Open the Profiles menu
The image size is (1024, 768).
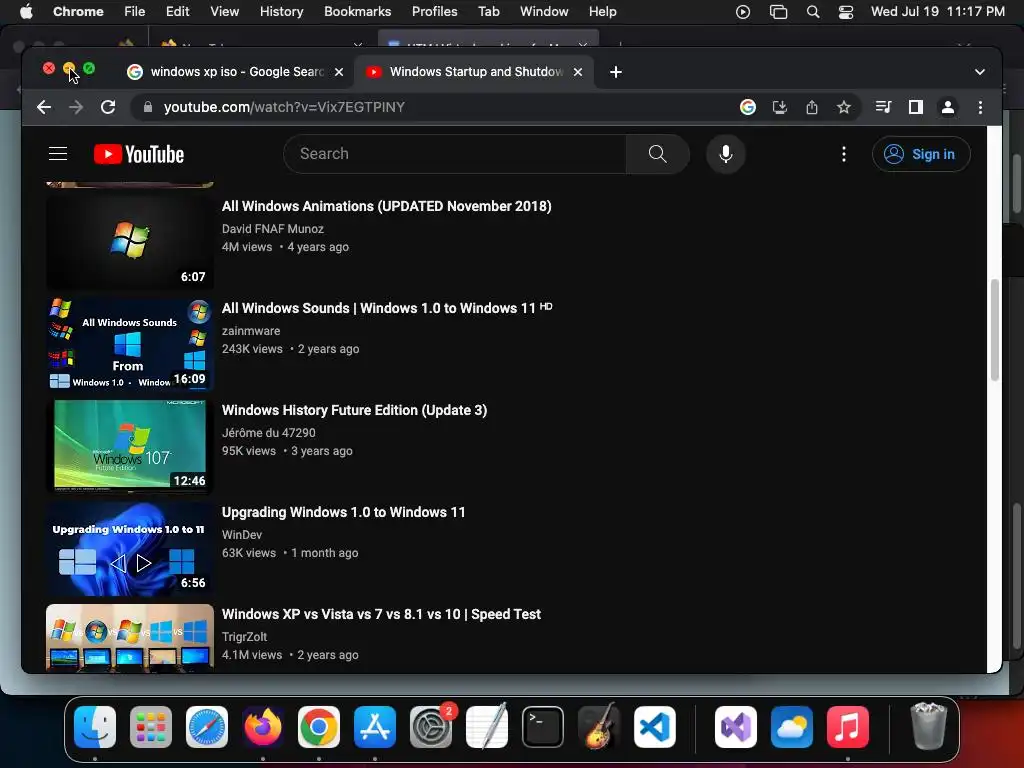coord(434,11)
